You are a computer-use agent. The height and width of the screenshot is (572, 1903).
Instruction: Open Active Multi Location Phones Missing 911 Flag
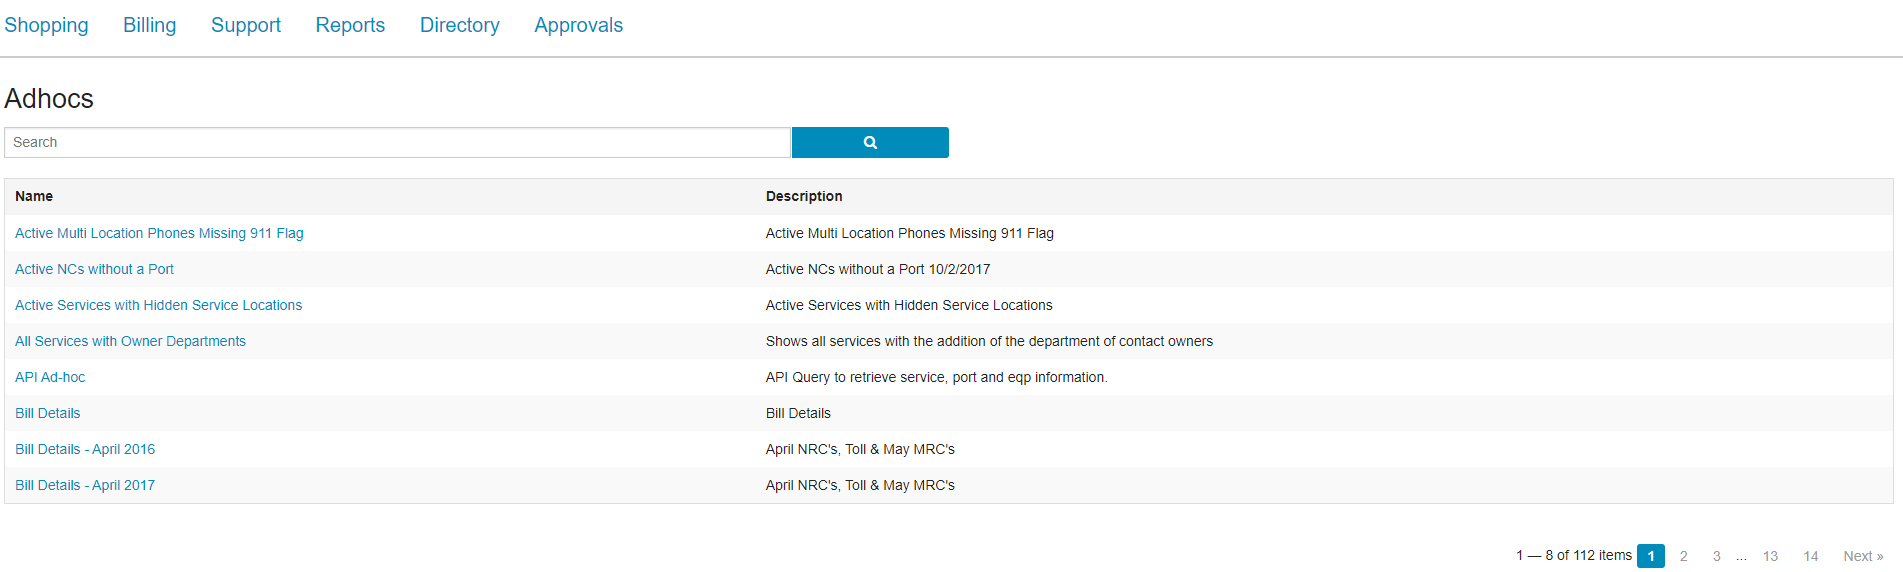159,233
